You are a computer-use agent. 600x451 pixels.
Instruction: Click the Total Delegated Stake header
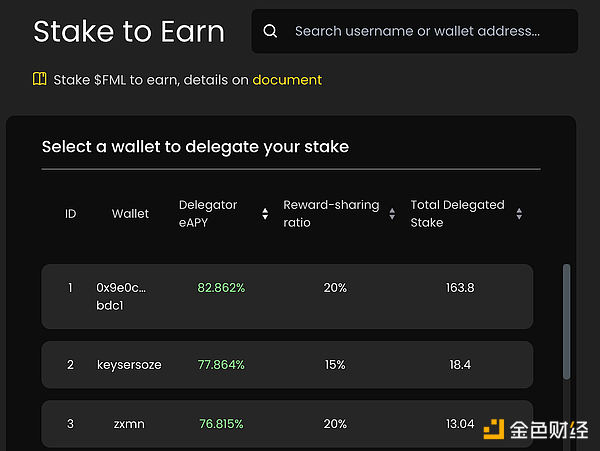[457, 213]
